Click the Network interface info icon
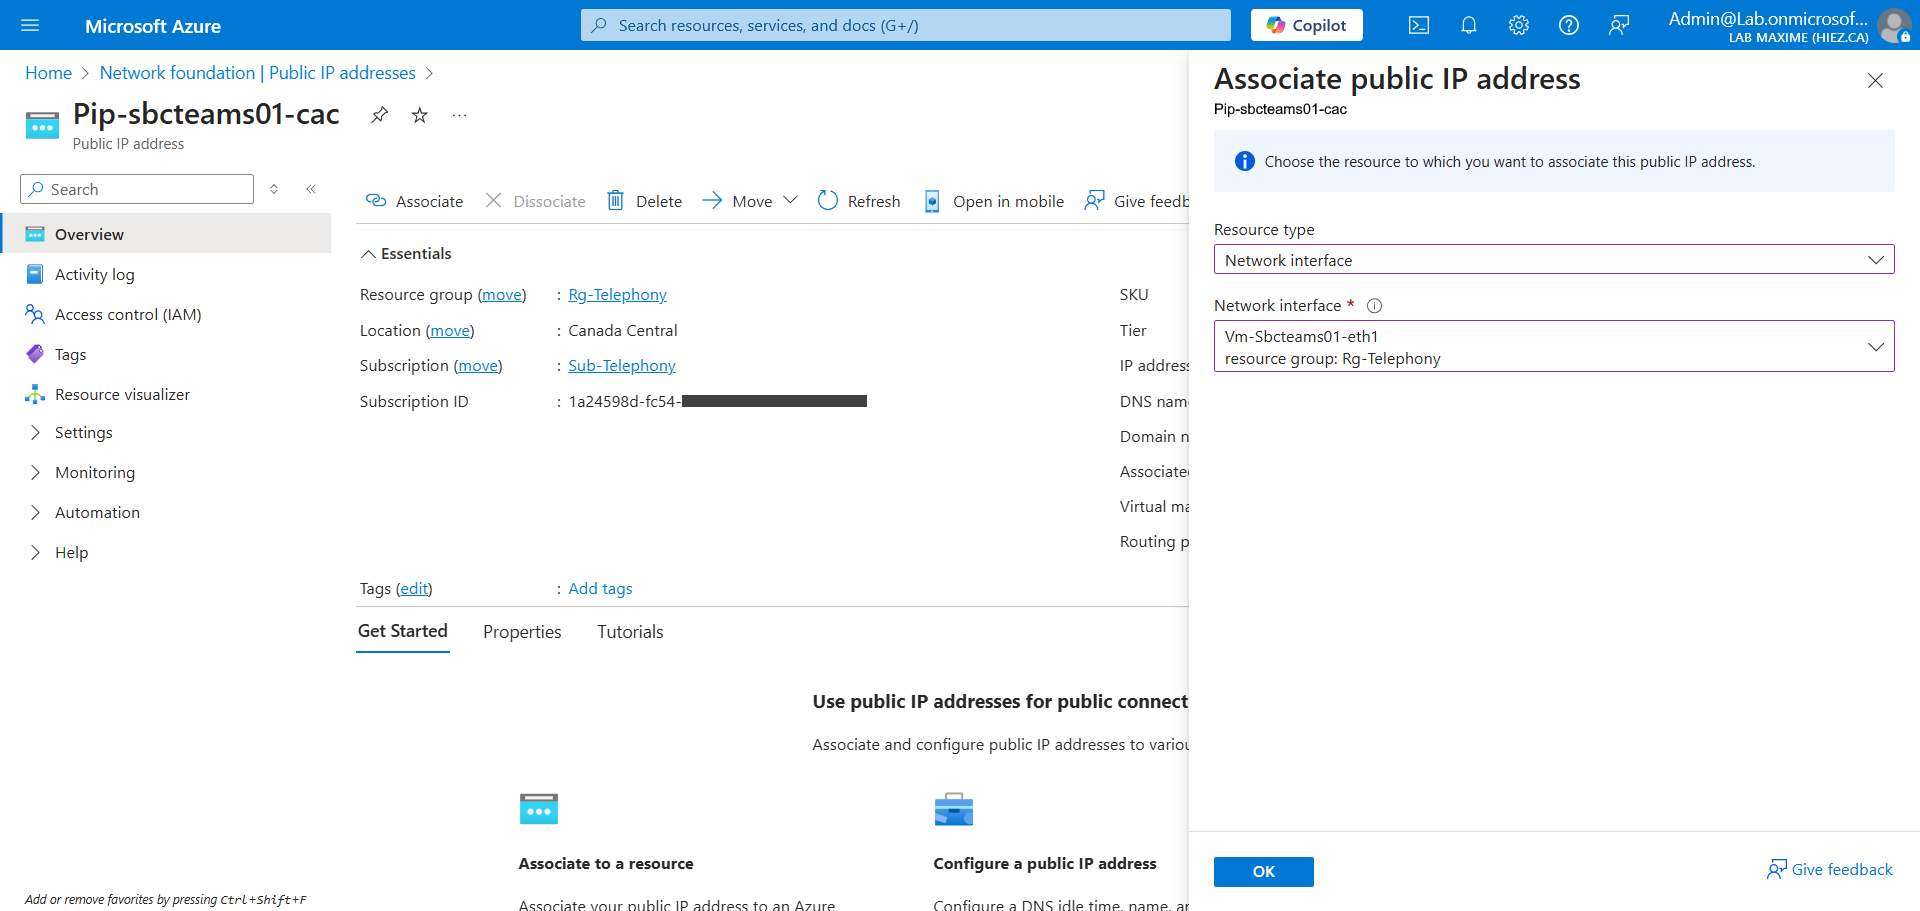 (1374, 306)
